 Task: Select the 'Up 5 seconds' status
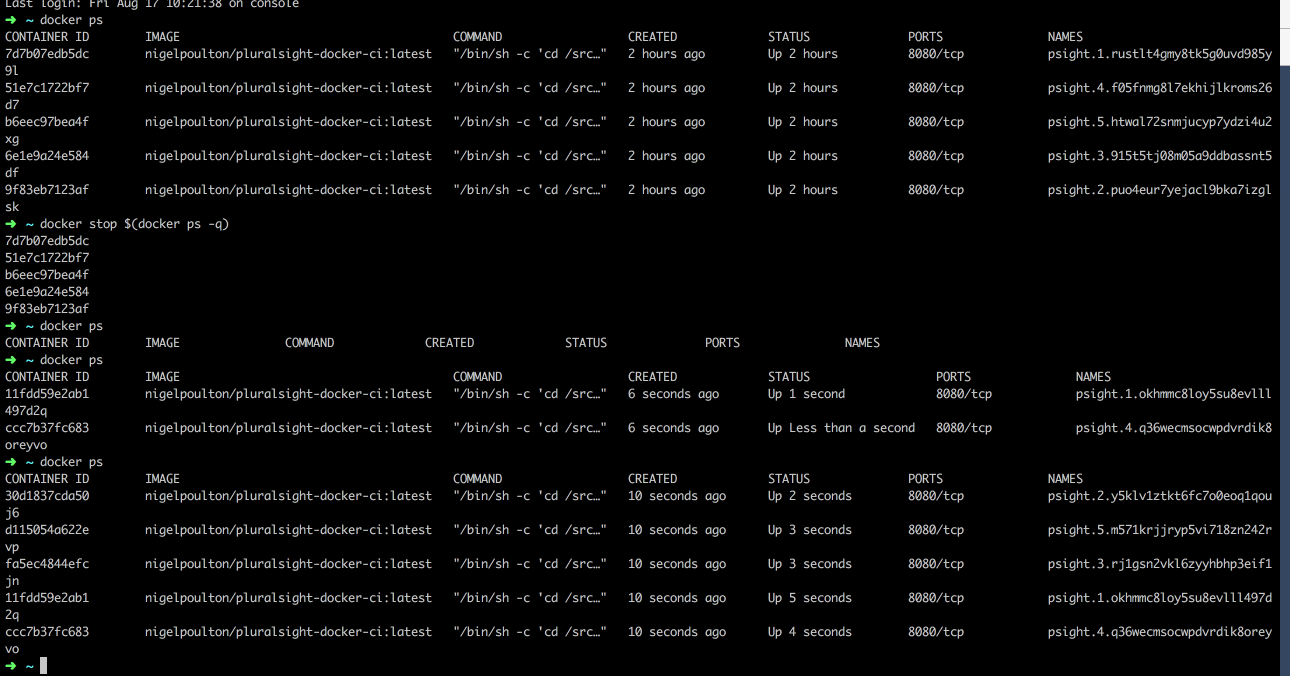click(x=810, y=598)
